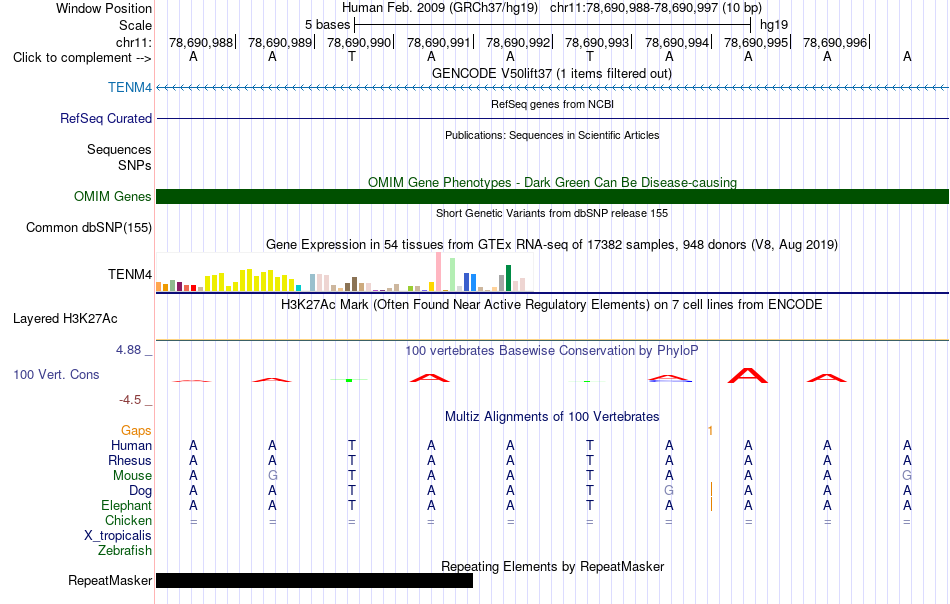Click the Mouse species label

point(132,476)
